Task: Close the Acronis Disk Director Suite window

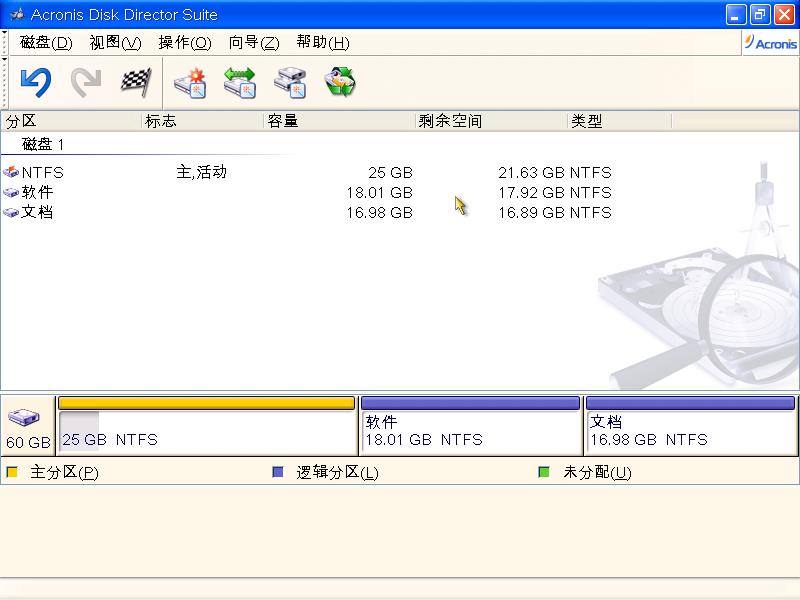Action: point(784,14)
